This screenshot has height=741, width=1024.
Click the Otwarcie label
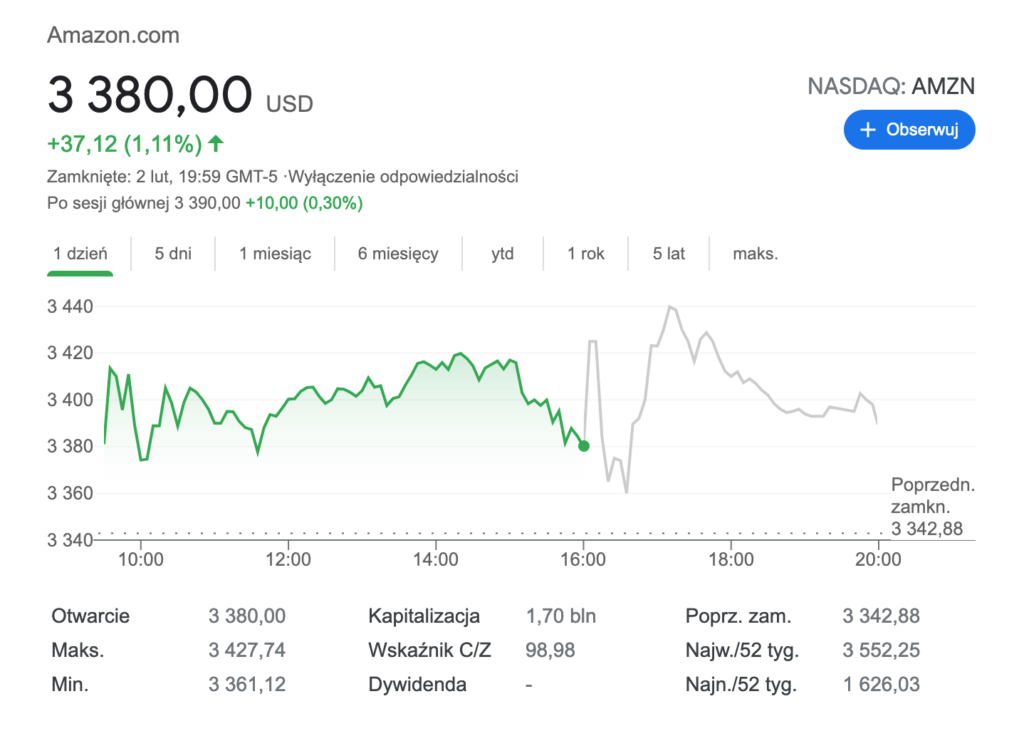(x=90, y=616)
